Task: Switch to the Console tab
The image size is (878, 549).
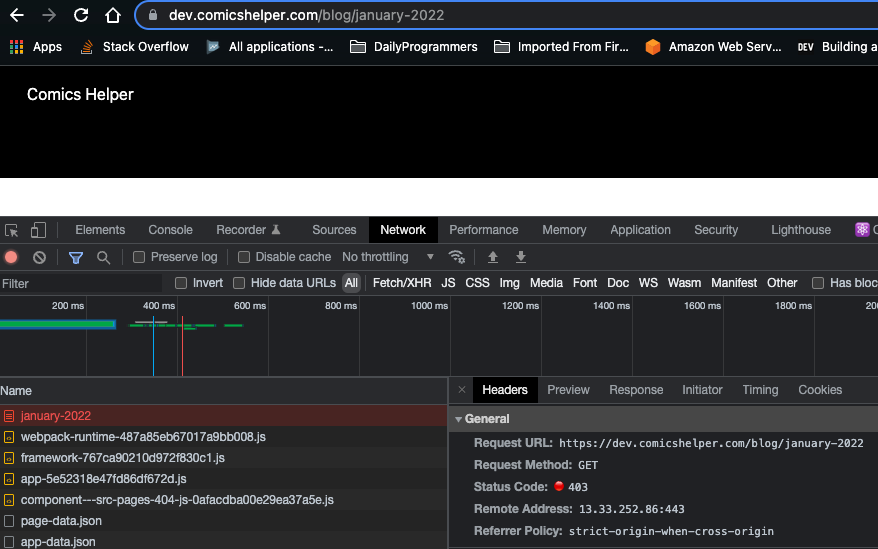Action: [x=170, y=230]
